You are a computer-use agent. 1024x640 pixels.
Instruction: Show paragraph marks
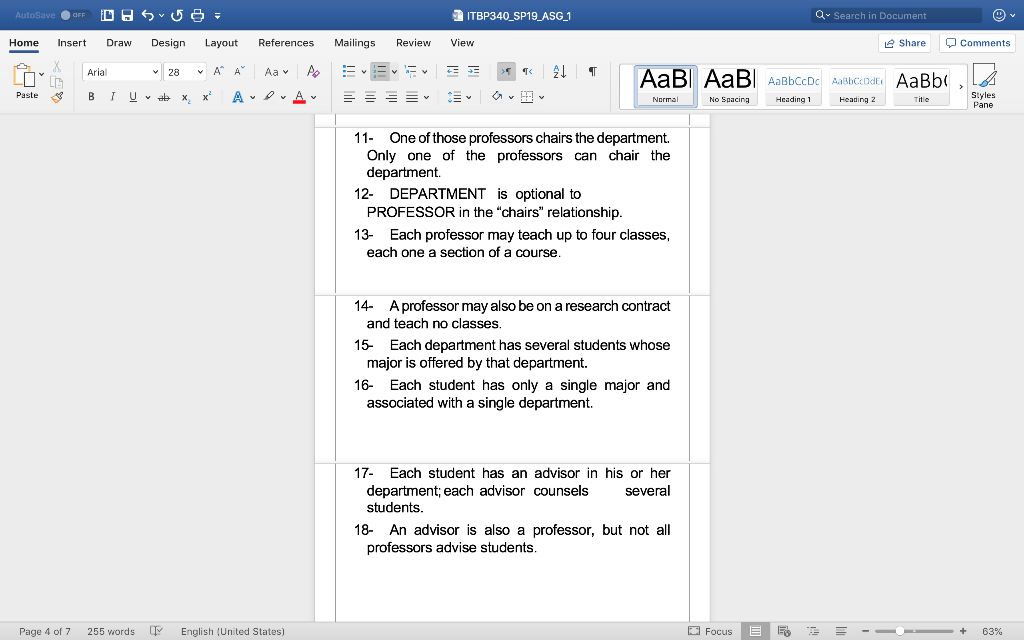(x=593, y=71)
